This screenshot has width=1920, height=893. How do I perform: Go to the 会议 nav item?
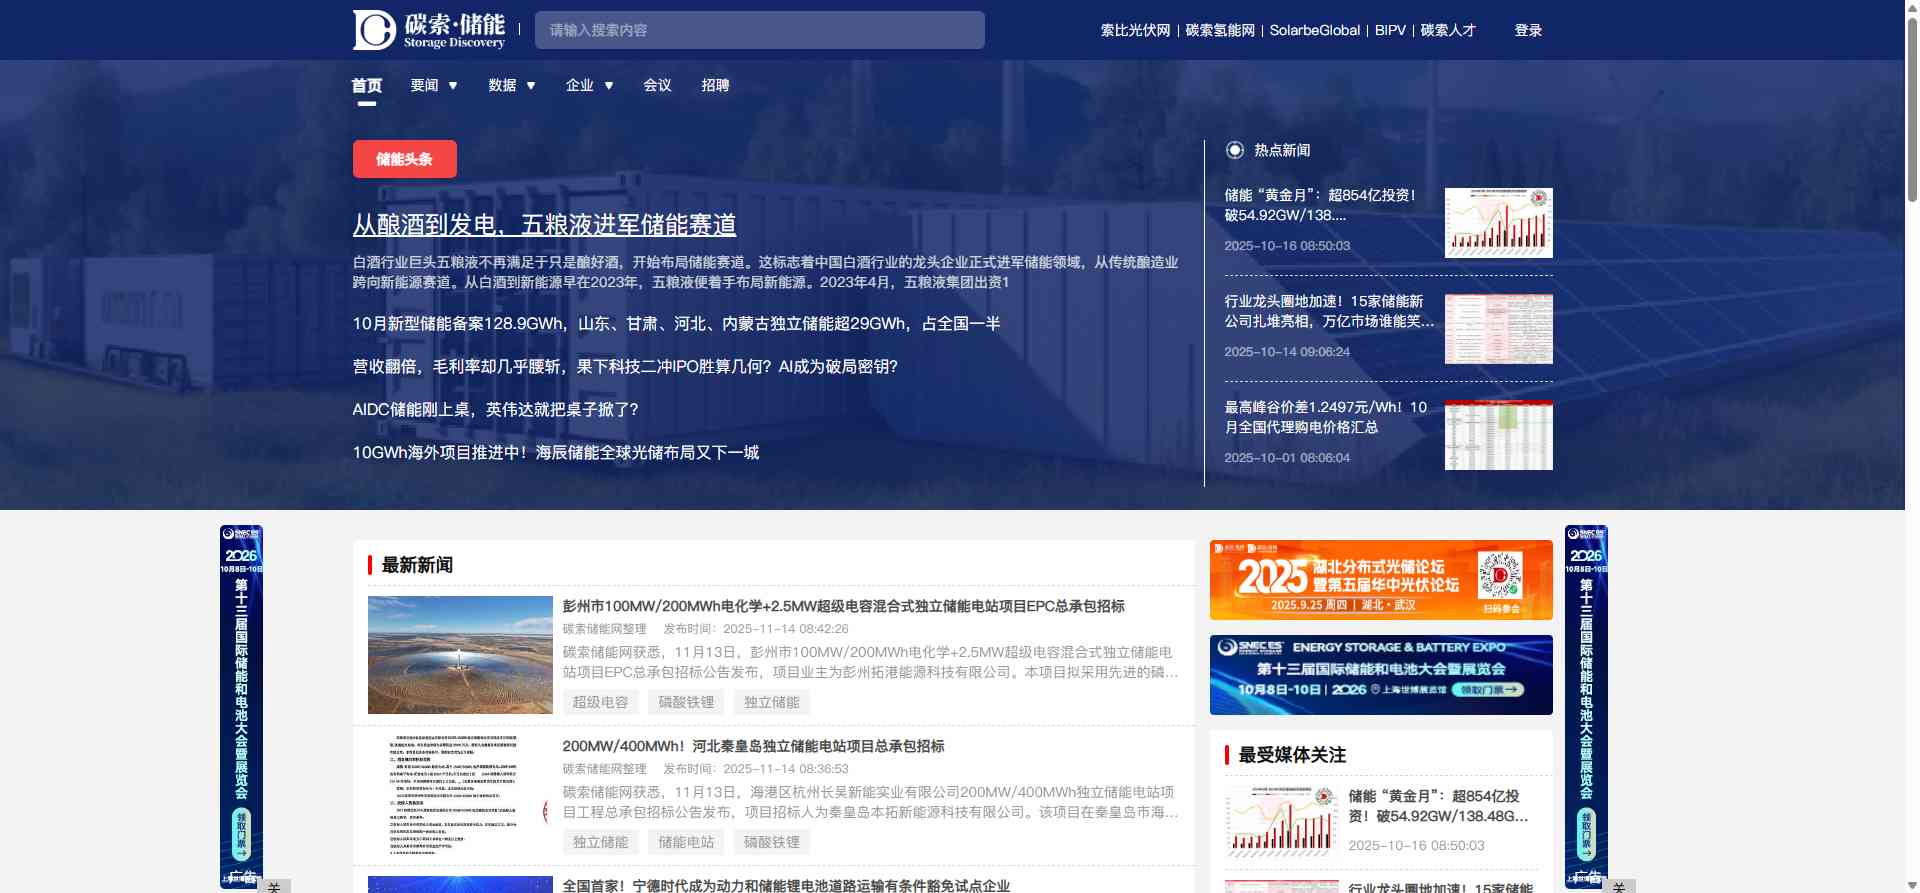657,86
